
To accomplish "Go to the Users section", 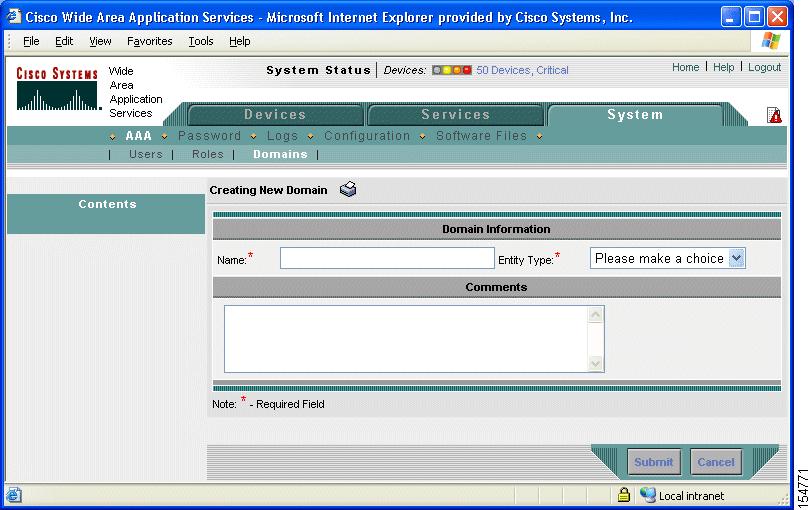I will pyautogui.click(x=146, y=154).
